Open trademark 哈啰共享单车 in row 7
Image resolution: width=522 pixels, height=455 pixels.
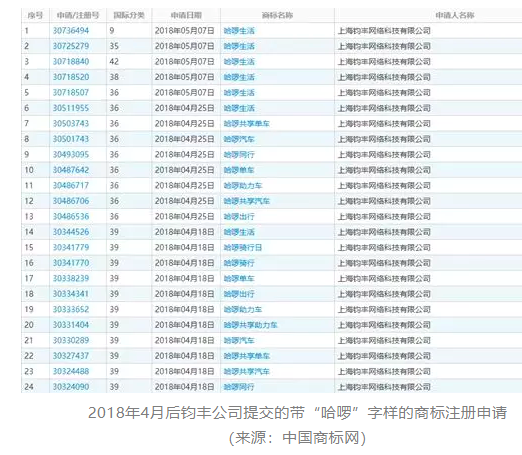coord(246,124)
